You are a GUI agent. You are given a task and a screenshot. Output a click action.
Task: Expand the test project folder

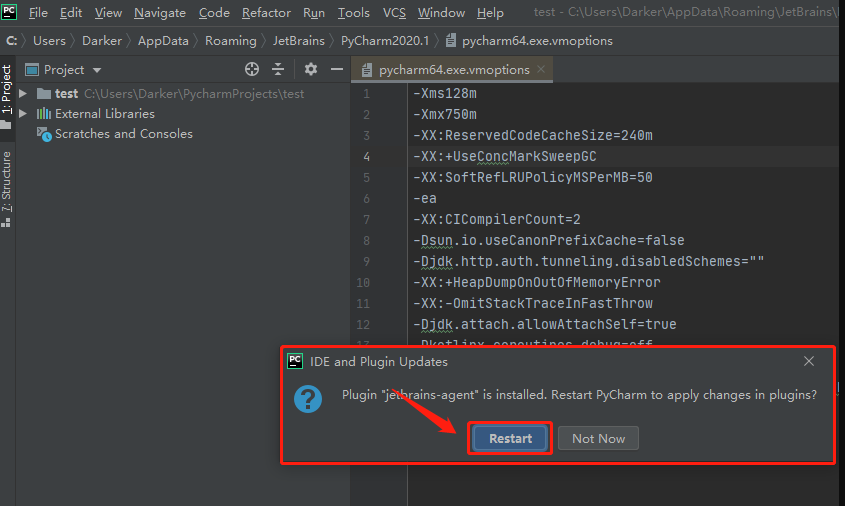[x=23, y=93]
